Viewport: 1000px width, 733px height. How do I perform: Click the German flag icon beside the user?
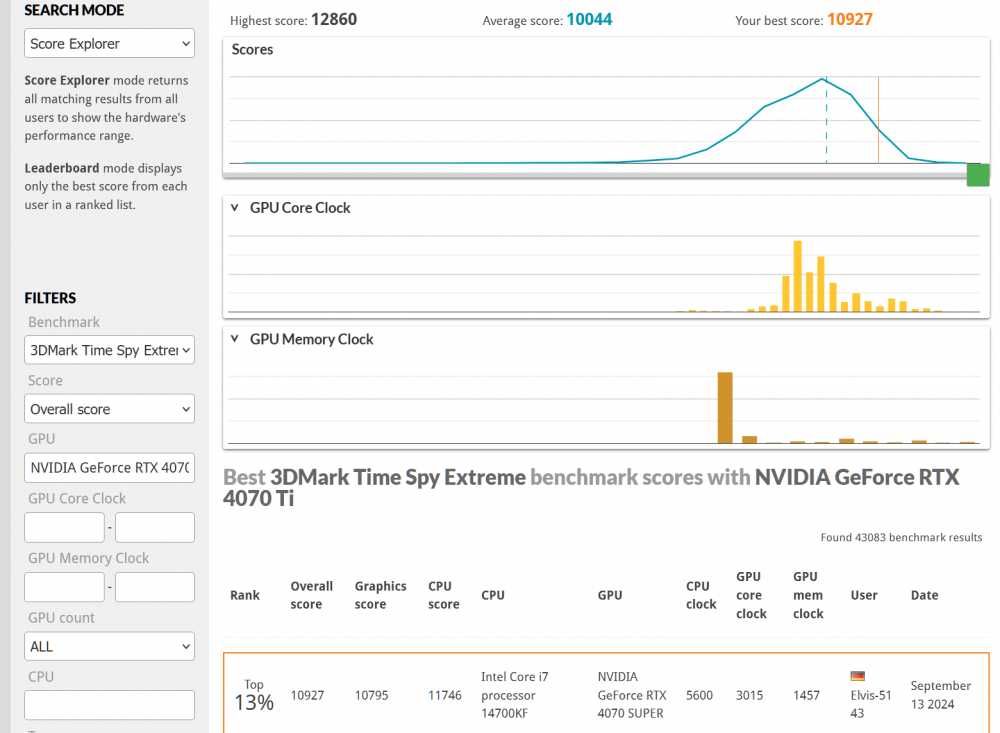click(x=857, y=677)
